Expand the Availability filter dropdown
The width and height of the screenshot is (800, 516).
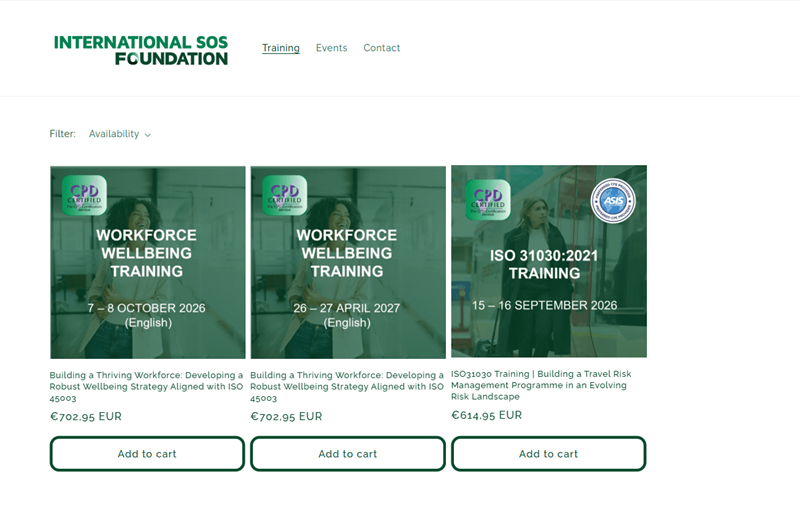click(120, 134)
